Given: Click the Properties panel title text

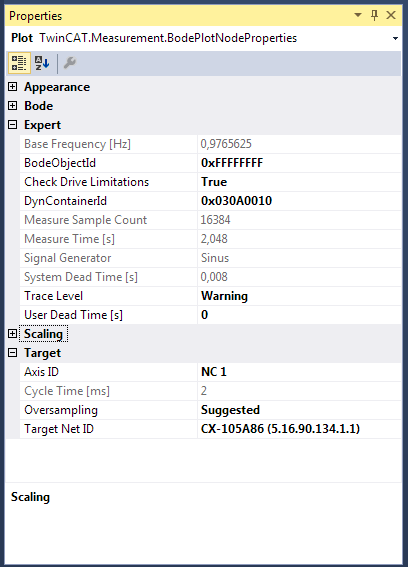Looking at the screenshot, I should point(35,16).
